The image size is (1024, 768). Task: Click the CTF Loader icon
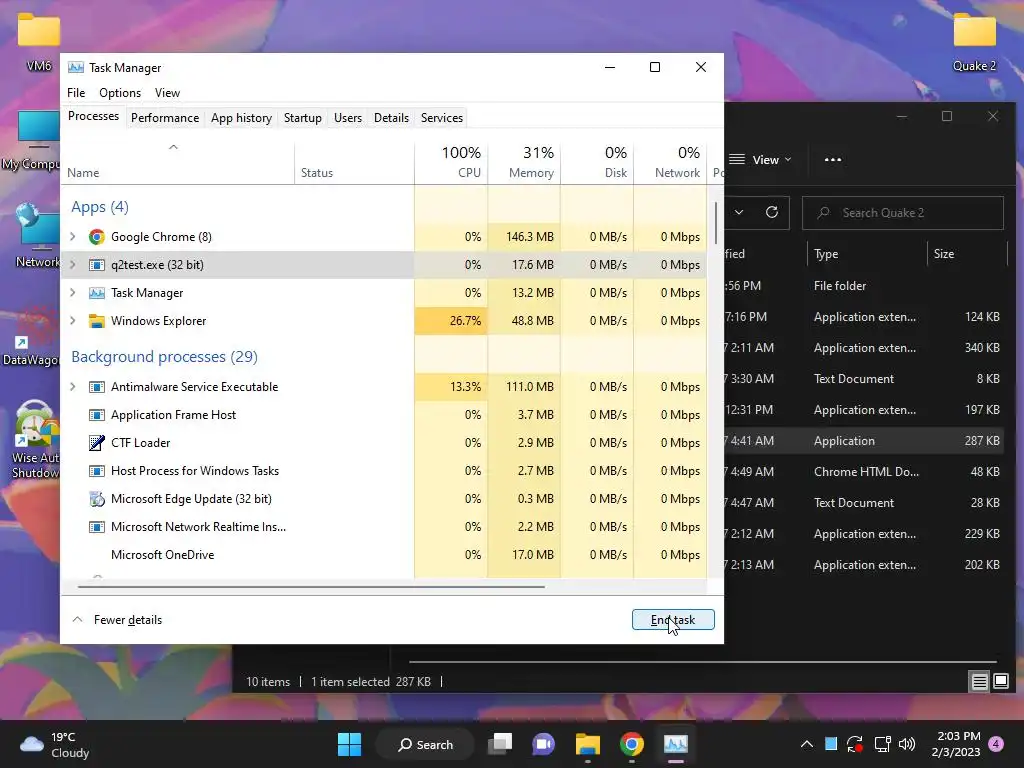pos(97,443)
